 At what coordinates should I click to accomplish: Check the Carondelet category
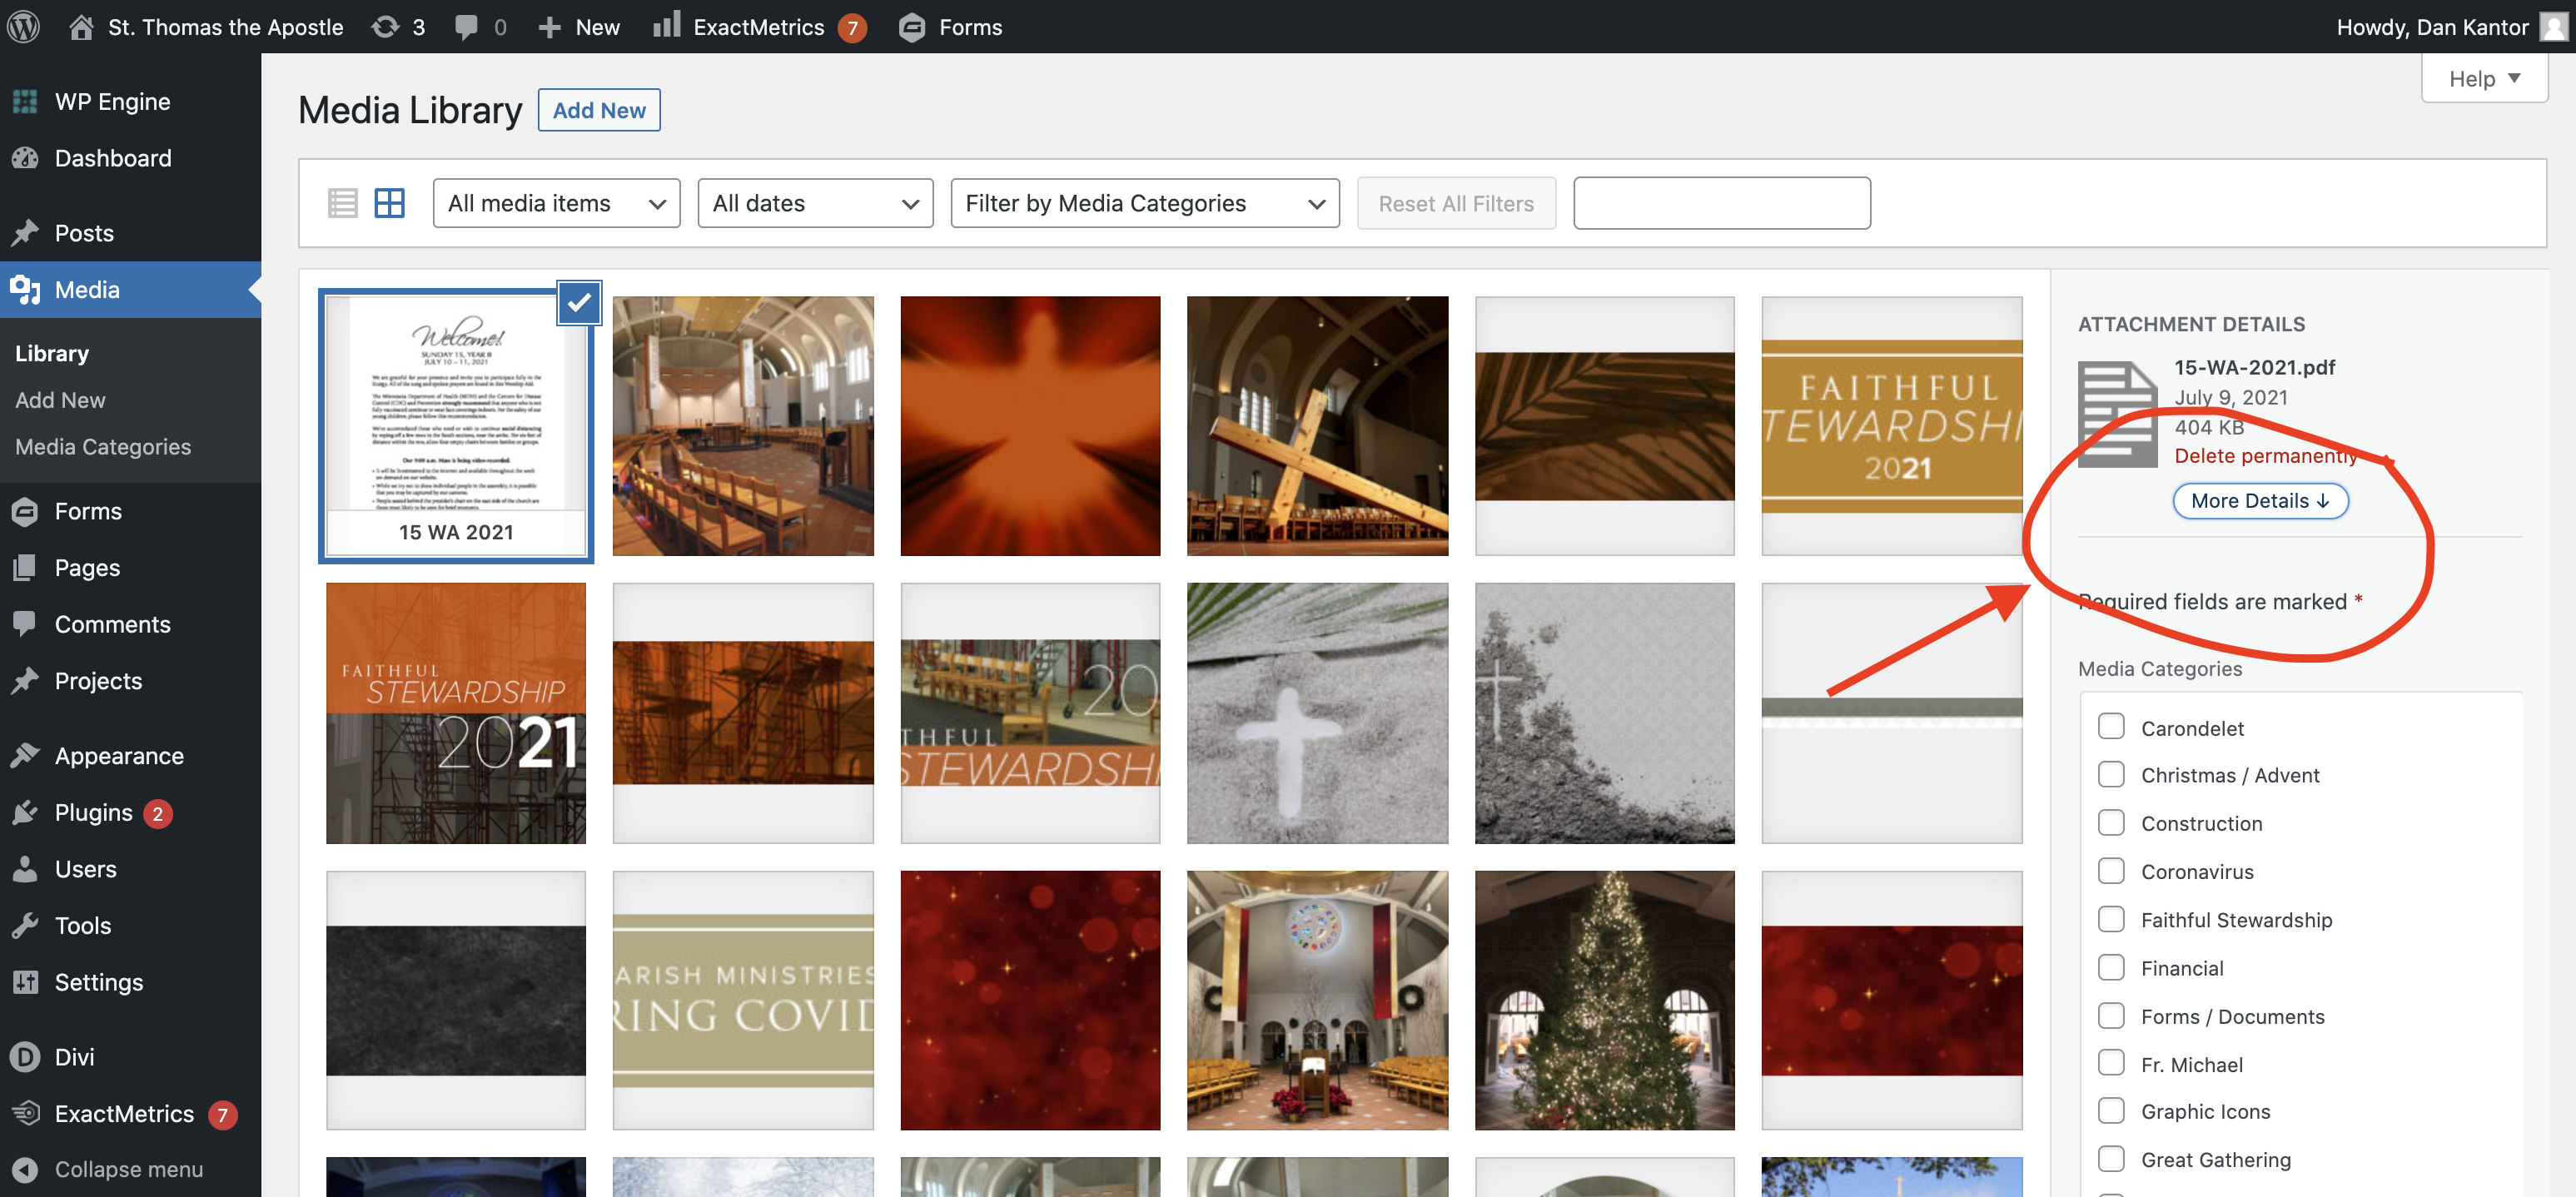click(x=2111, y=726)
